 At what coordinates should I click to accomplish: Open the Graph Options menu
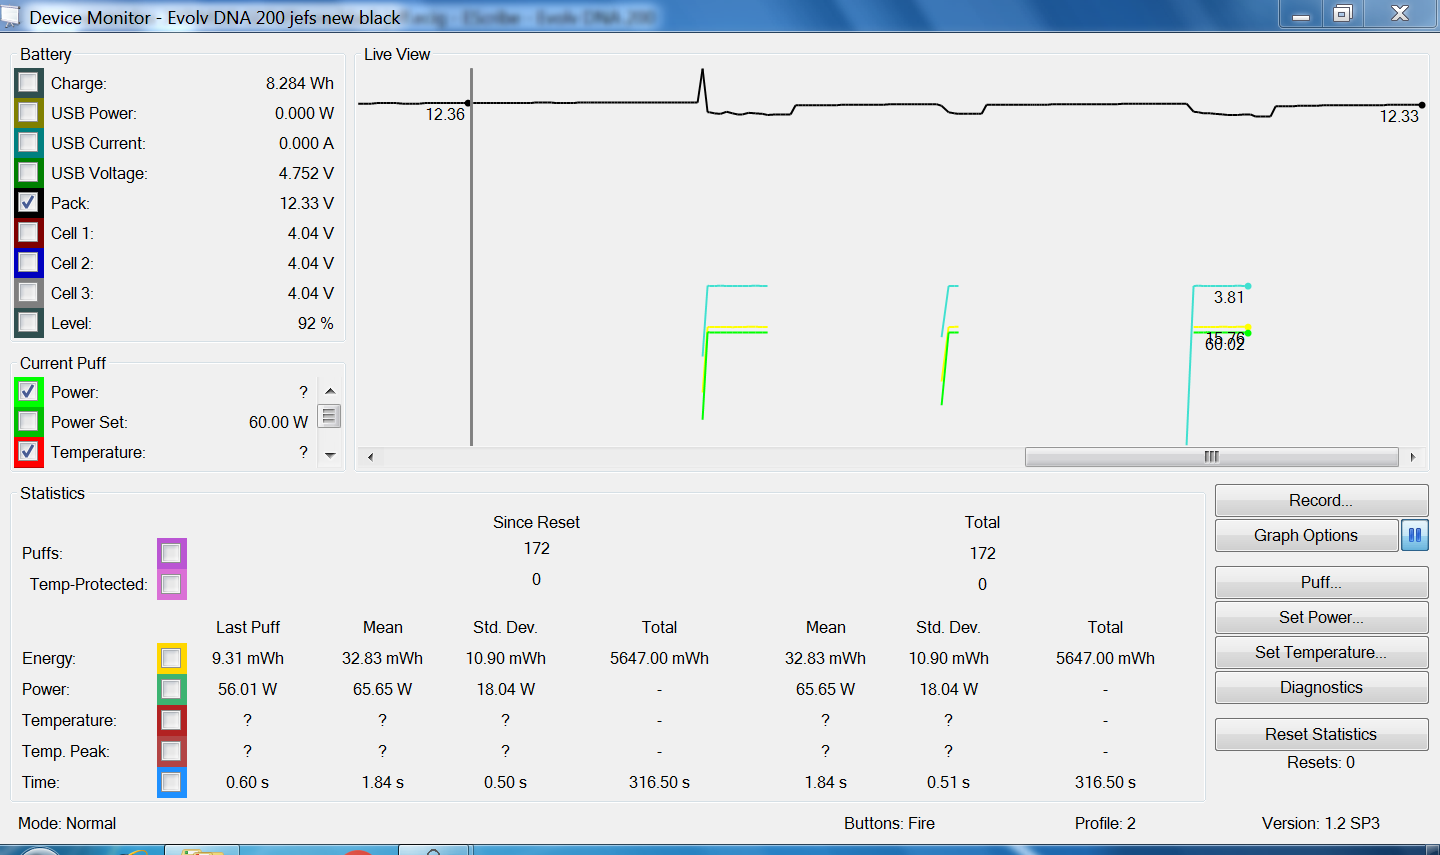coord(1305,536)
